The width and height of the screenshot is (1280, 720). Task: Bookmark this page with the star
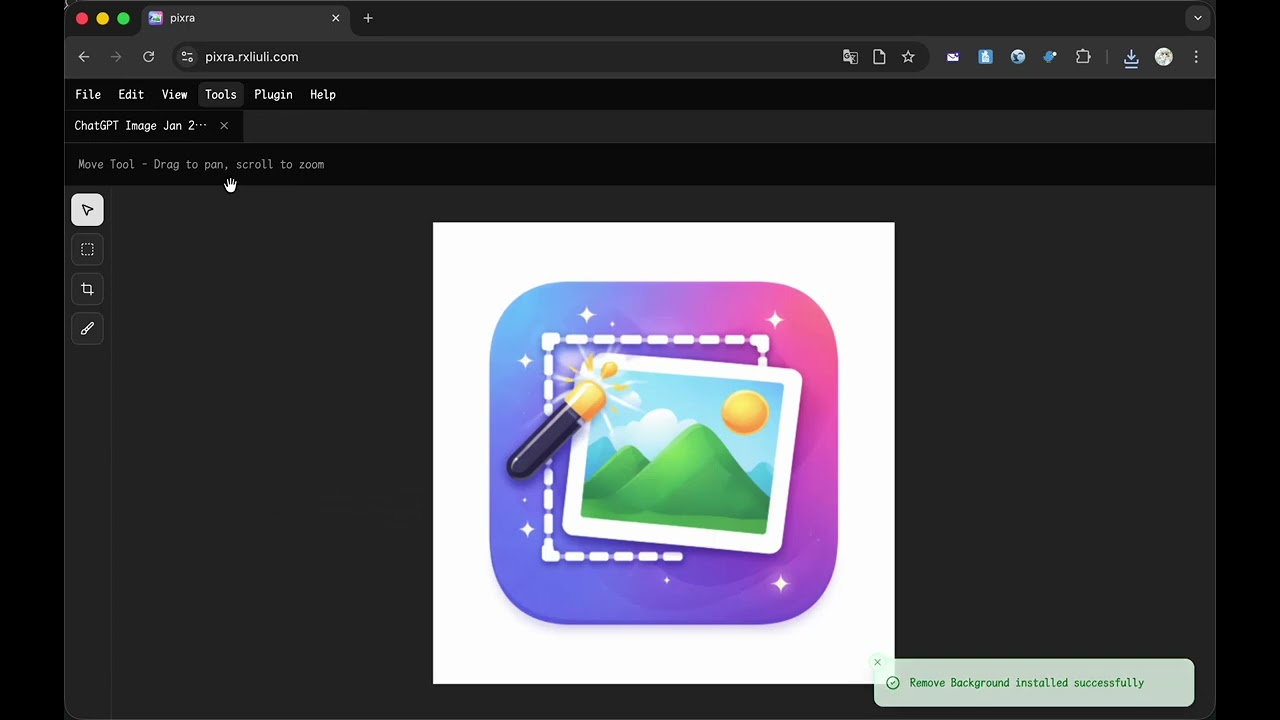[x=908, y=57]
